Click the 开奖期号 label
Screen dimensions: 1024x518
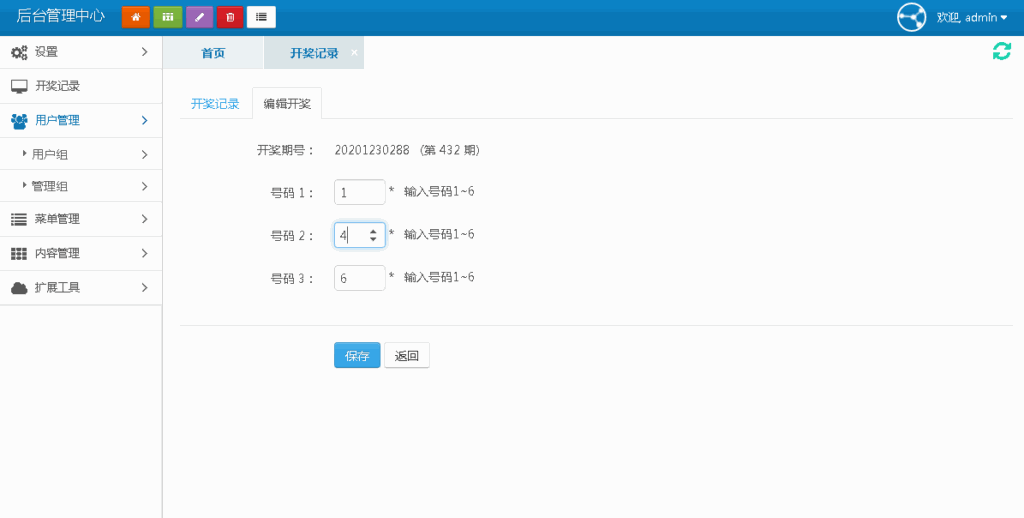coord(285,150)
